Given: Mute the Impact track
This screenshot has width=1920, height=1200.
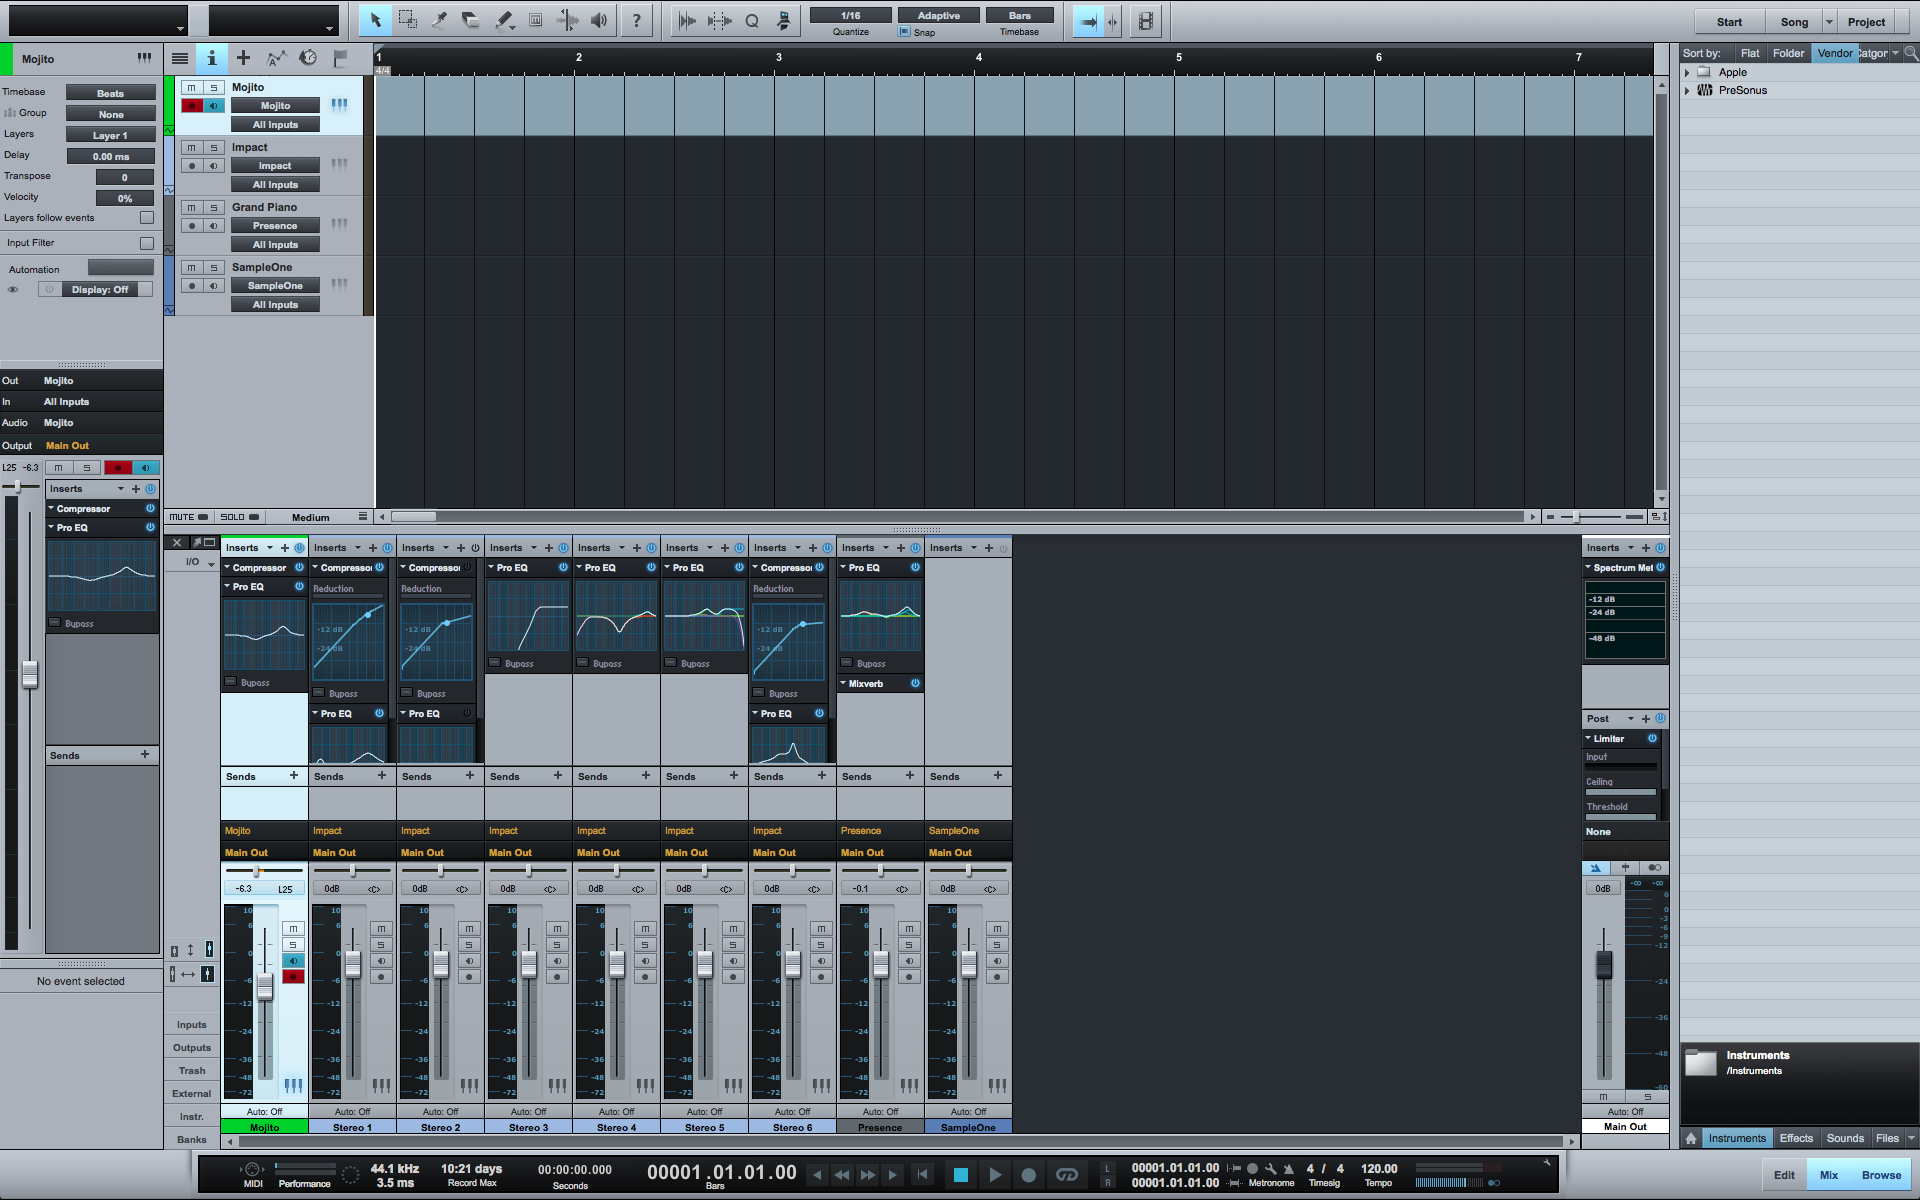Looking at the screenshot, I should click(x=191, y=147).
